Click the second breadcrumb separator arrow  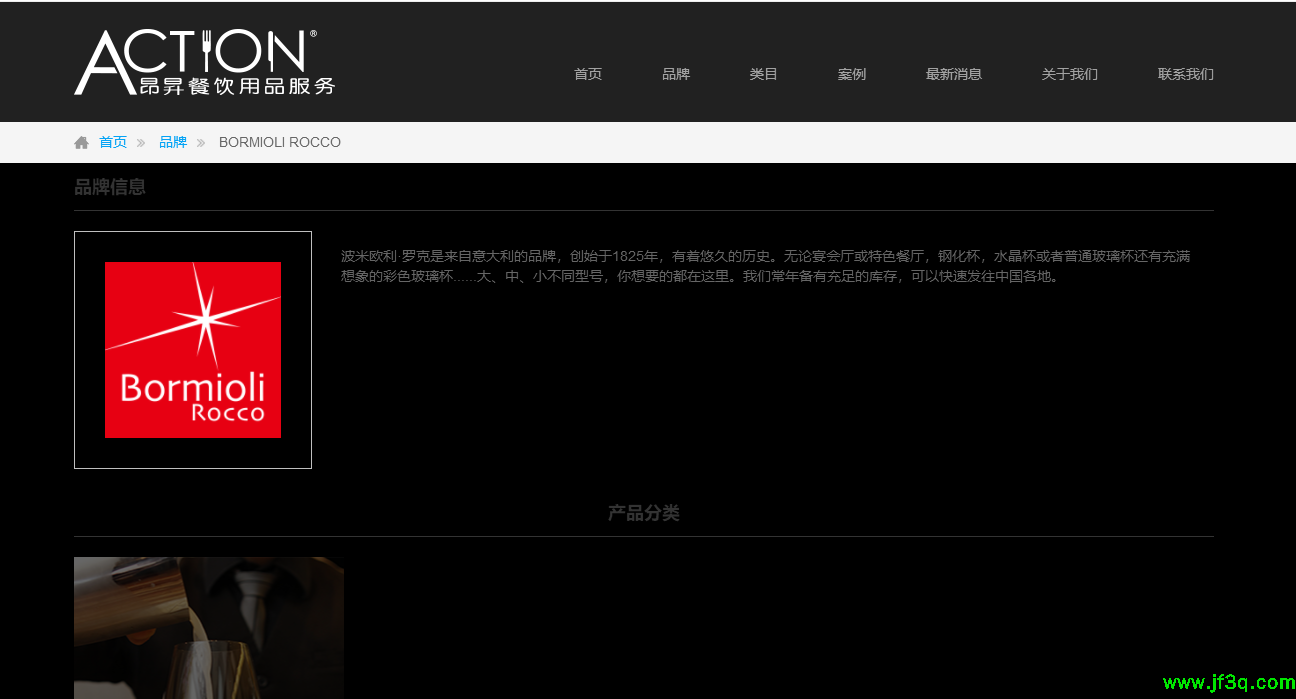tap(202, 142)
